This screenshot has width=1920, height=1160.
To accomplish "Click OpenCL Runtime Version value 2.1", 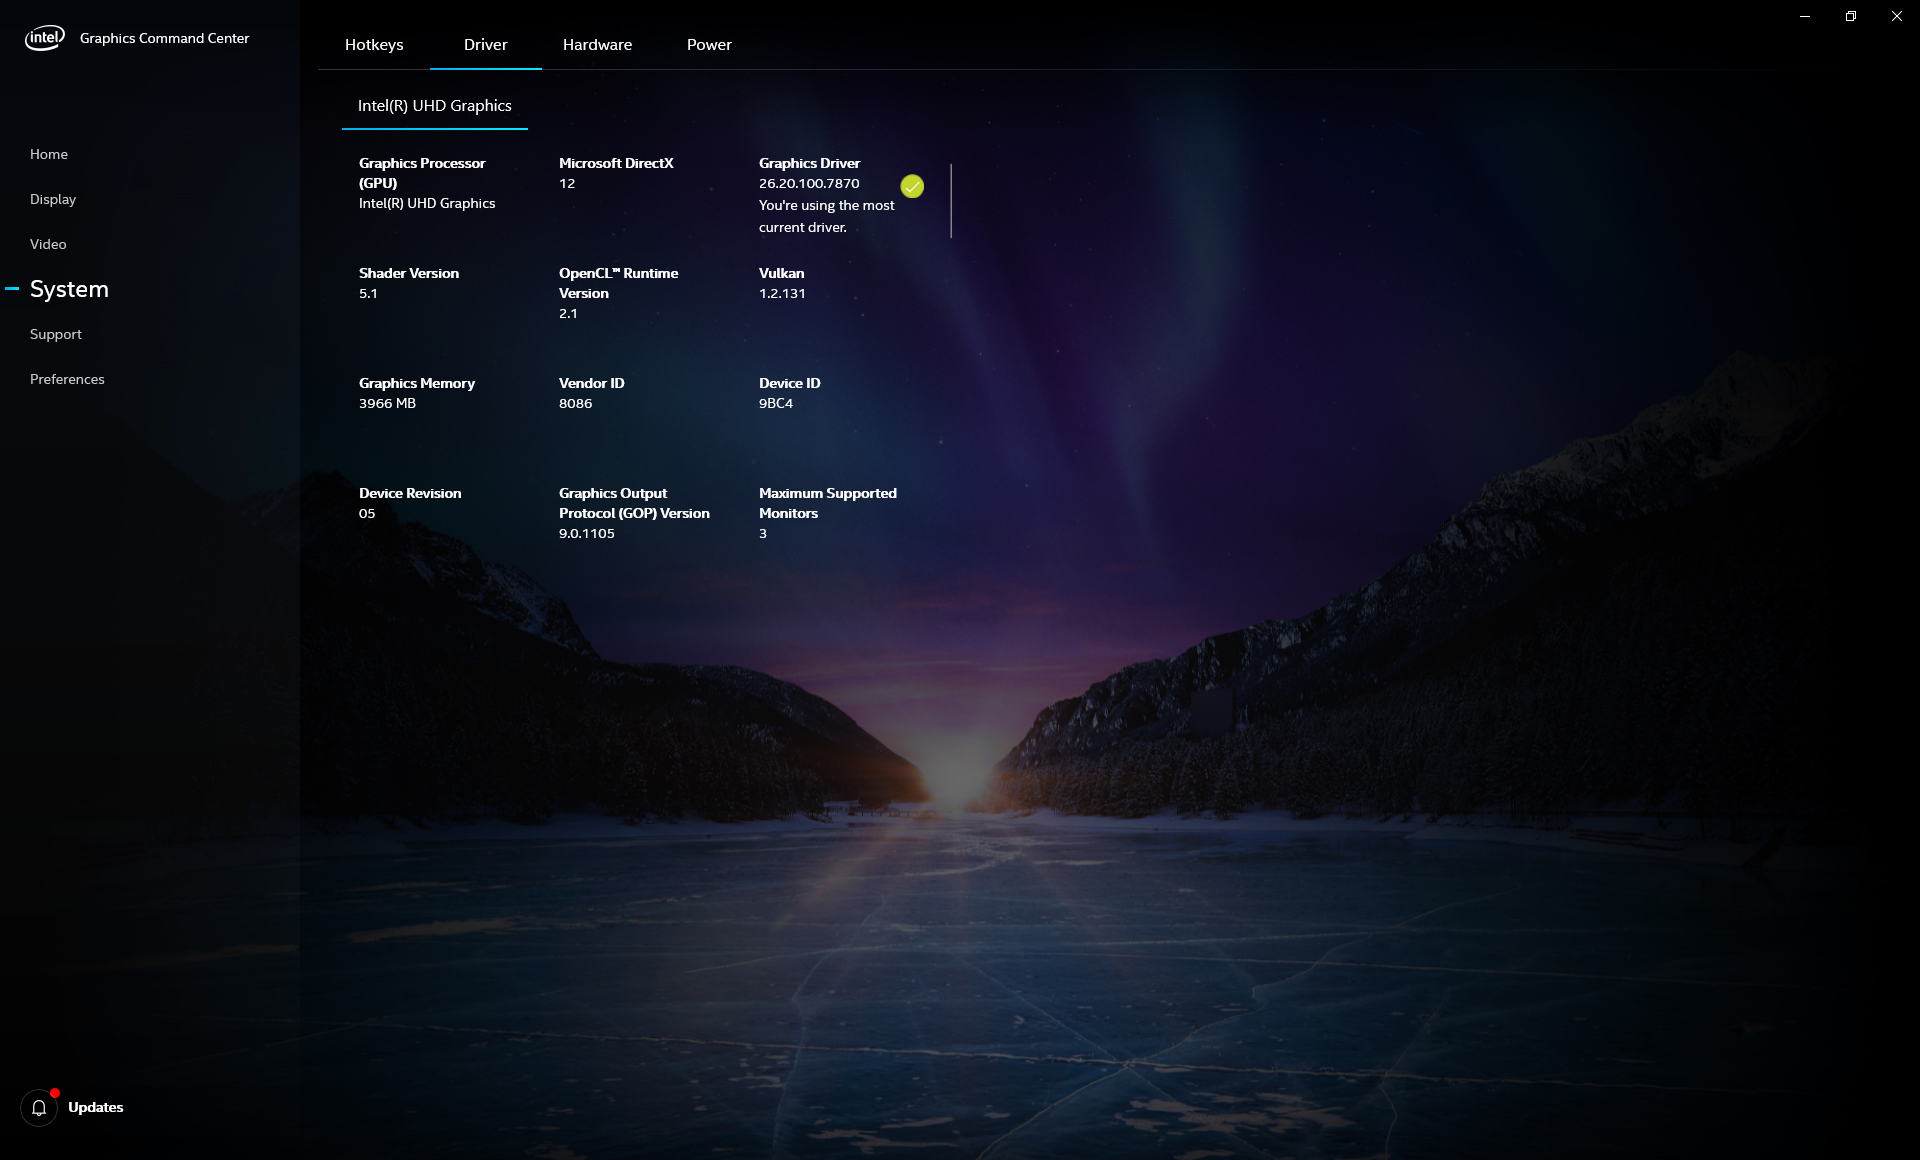I will coord(568,313).
